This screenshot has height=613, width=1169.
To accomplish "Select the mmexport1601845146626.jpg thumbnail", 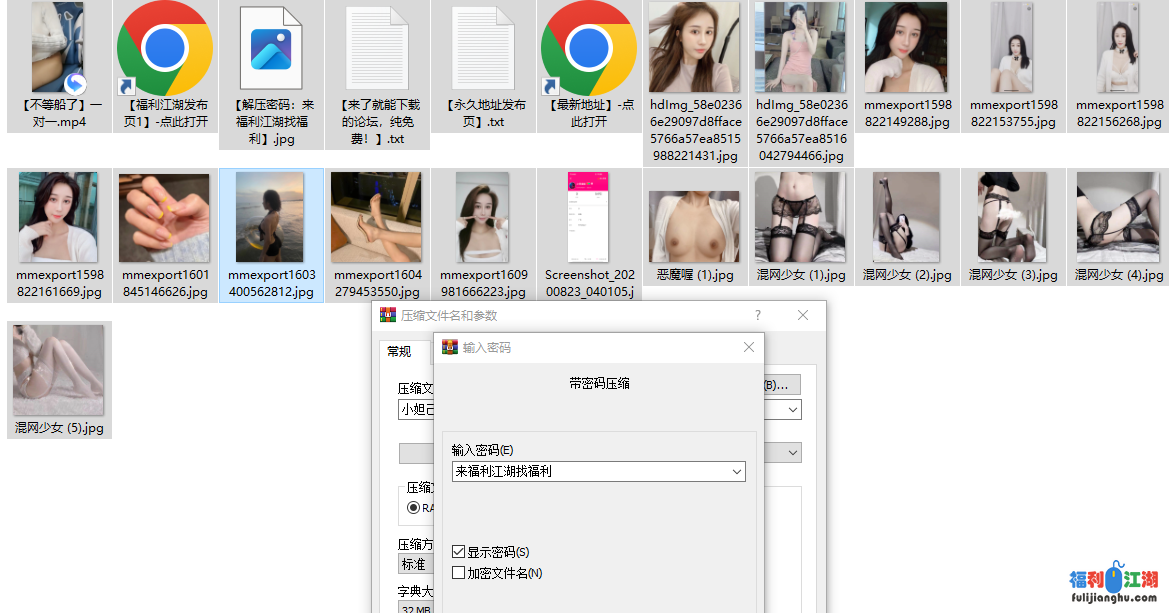I will coord(164,216).
